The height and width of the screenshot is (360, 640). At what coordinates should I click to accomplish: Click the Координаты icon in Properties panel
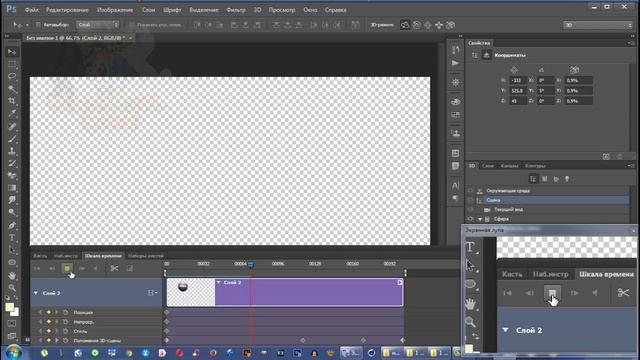point(487,55)
